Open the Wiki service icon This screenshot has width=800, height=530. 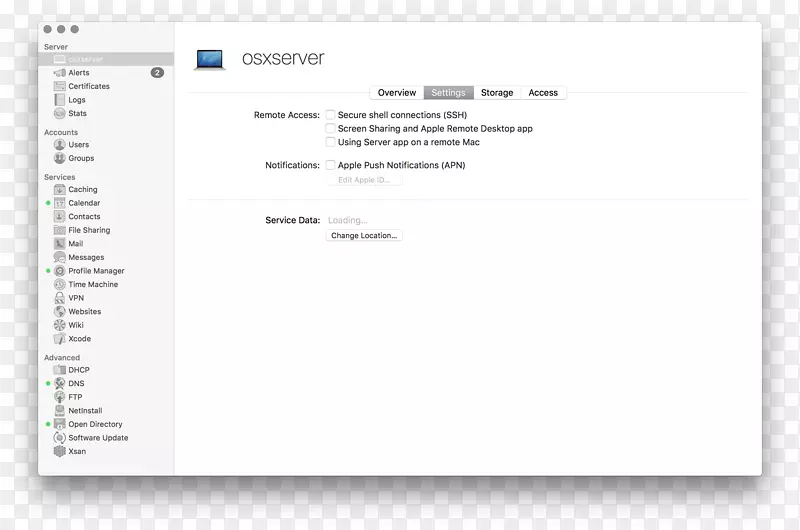pos(60,325)
